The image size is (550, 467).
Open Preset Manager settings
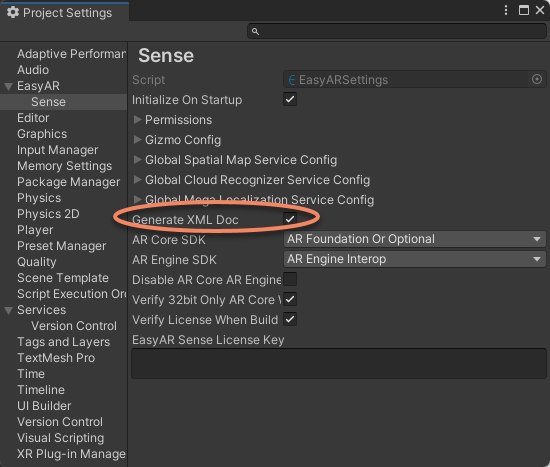coord(61,246)
